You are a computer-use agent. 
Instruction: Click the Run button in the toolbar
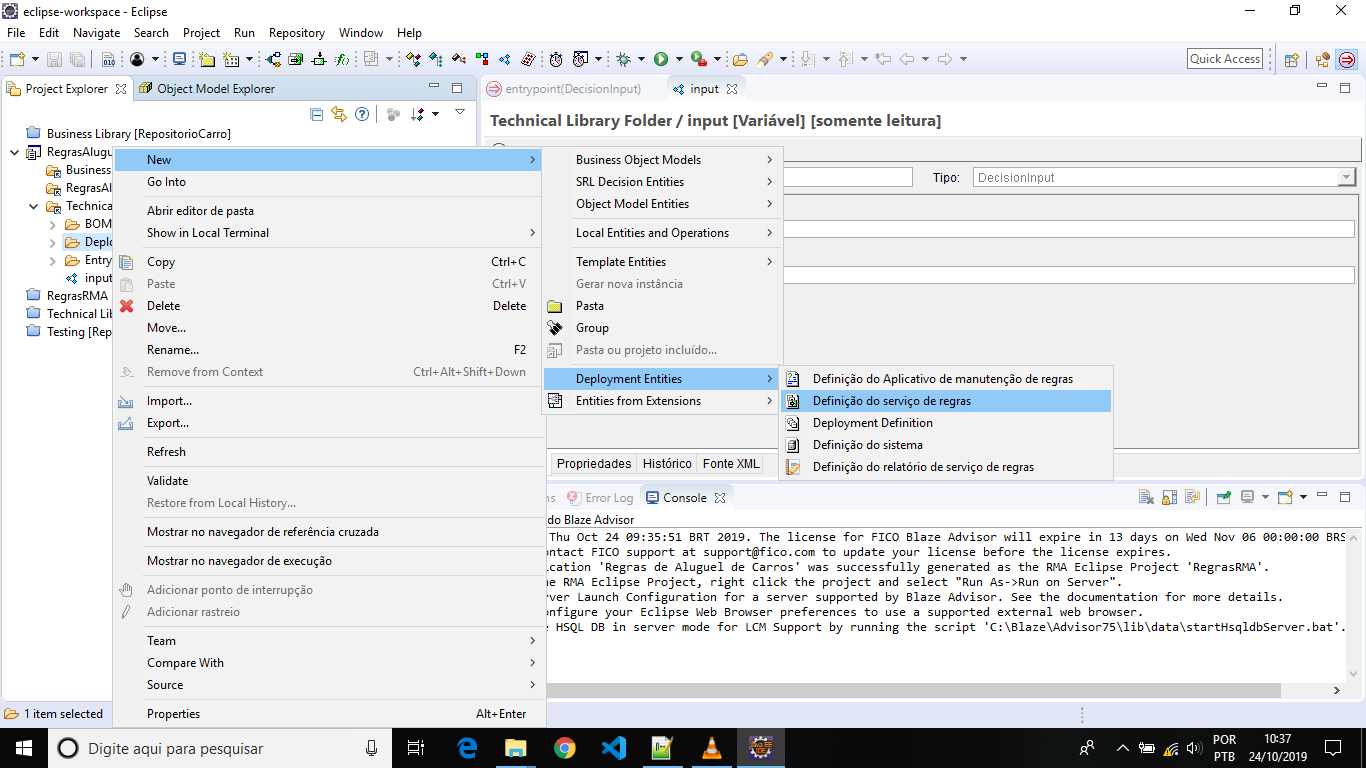661,59
